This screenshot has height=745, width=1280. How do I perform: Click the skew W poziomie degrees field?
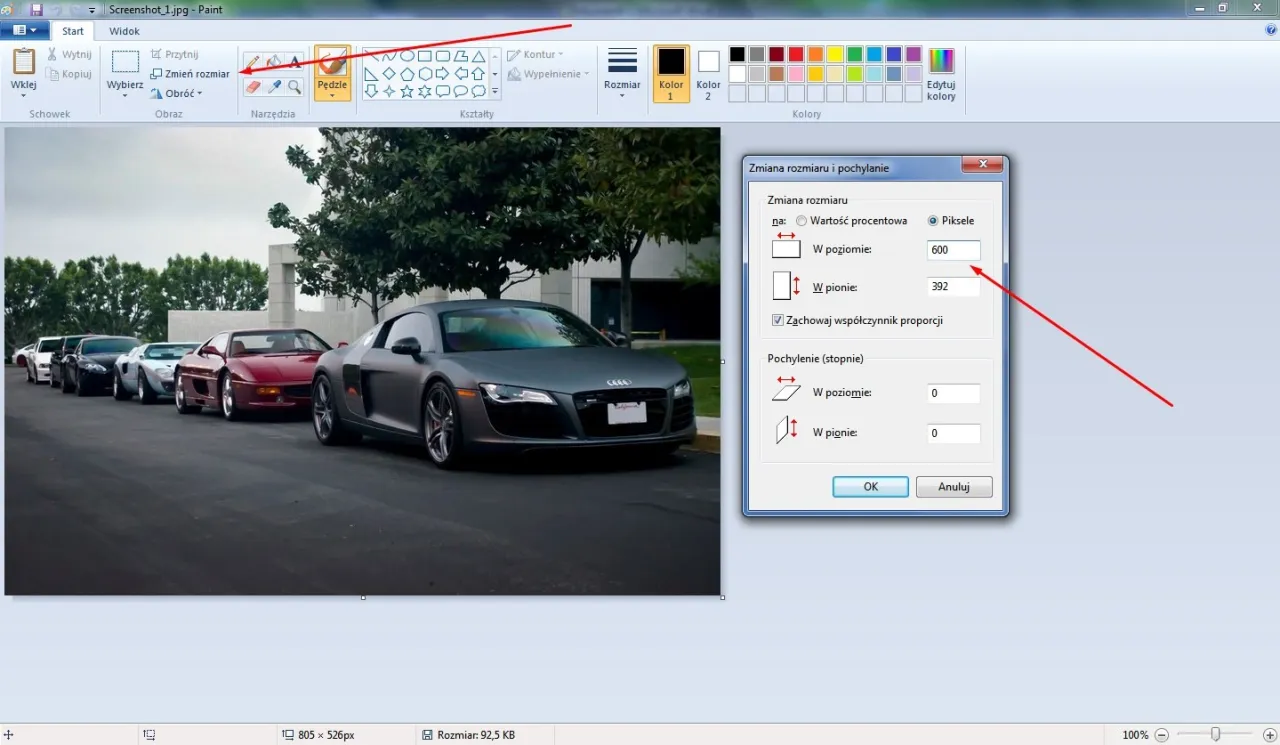953,394
